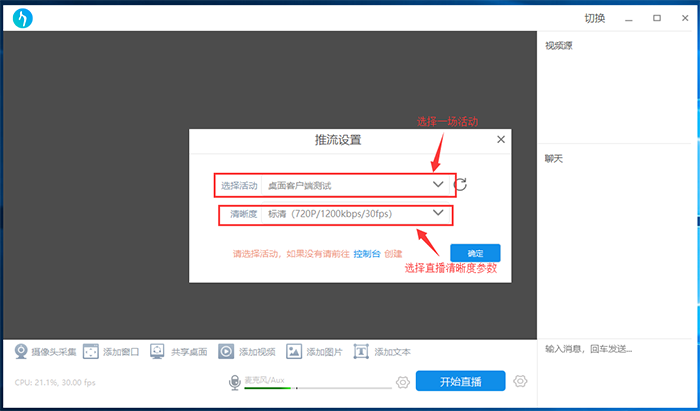
Task: Click the add image (添加图片) icon
Action: [x=294, y=352]
